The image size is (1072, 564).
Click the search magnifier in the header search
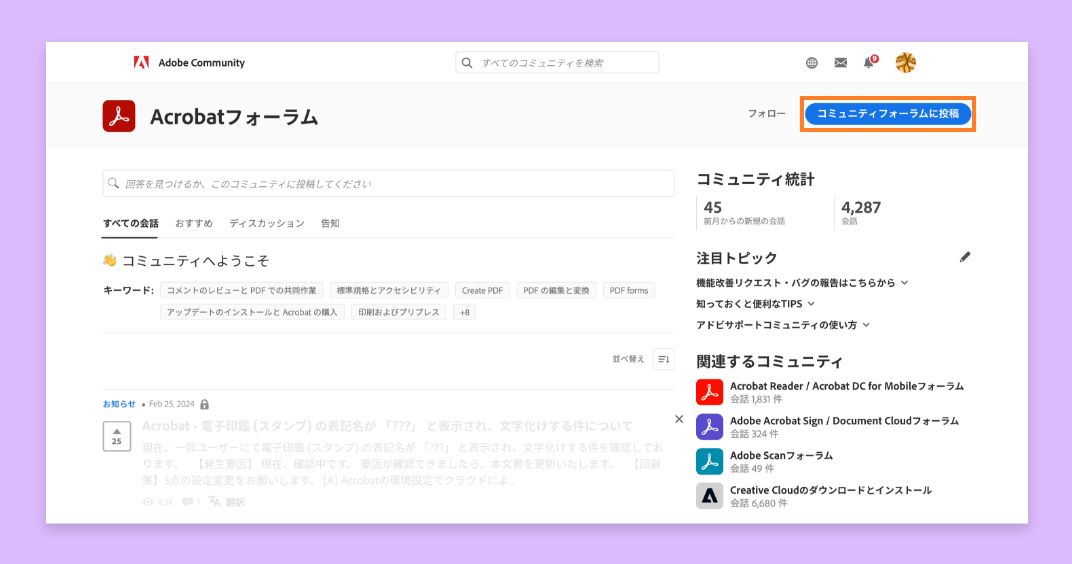tap(467, 63)
